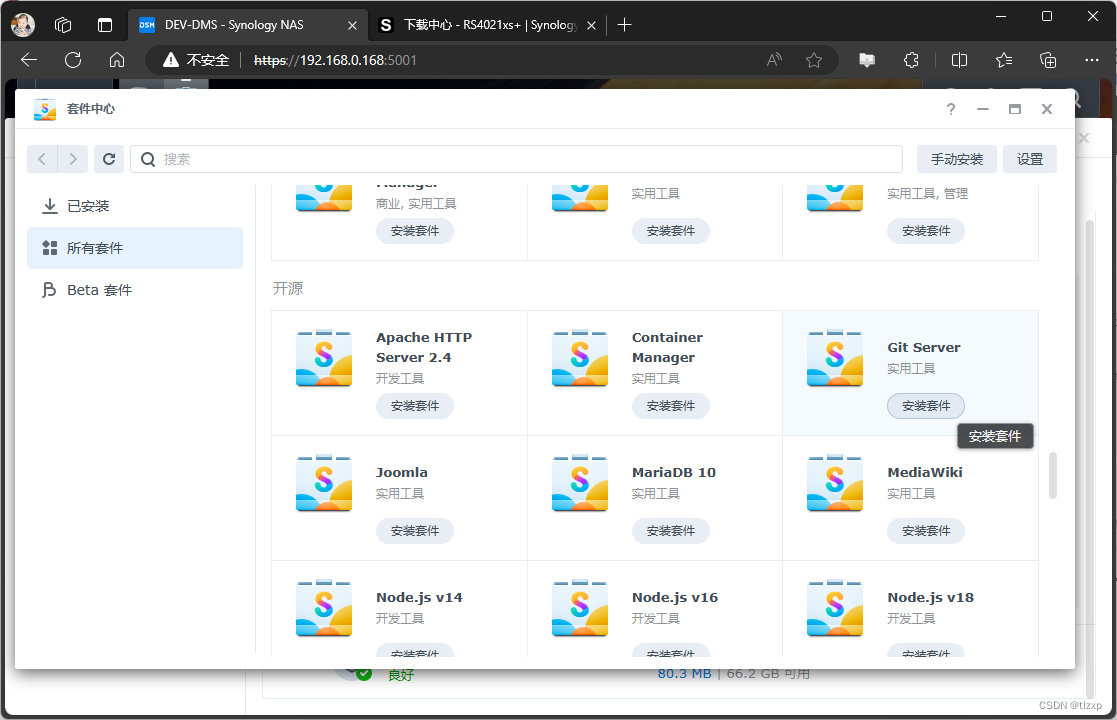The width and height of the screenshot is (1117, 720).
Task: Open browser collections icon
Action: [x=1048, y=61]
